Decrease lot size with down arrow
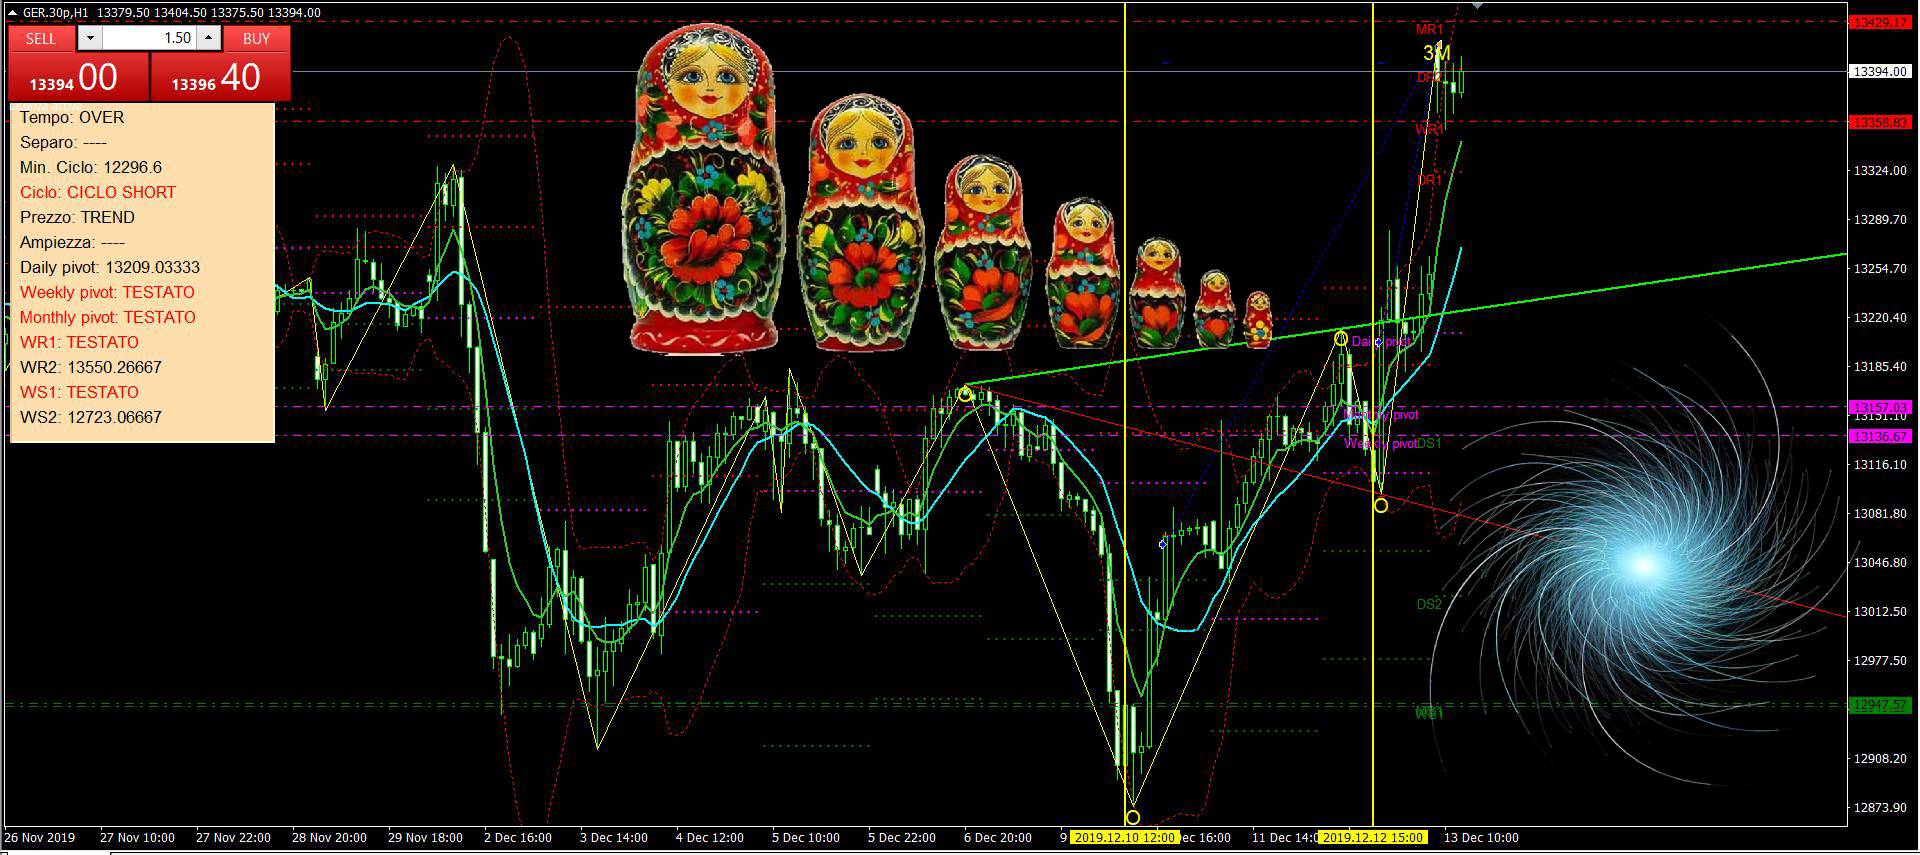Screen dimensions: 1920x855 coord(90,38)
